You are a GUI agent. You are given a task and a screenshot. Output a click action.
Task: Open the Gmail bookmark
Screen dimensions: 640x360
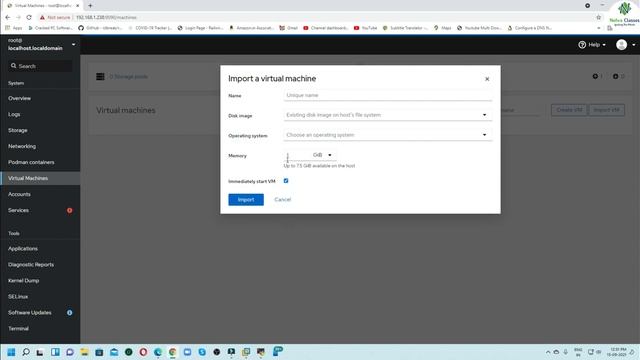point(288,28)
